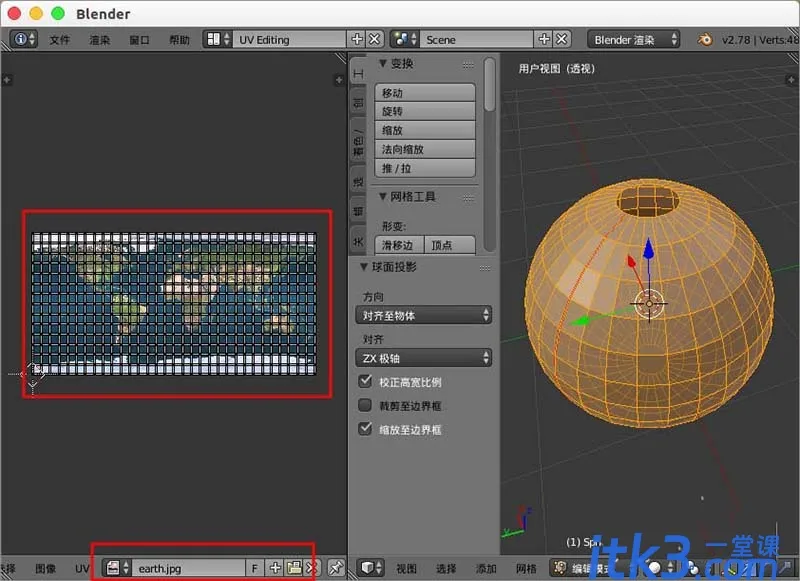Click the earth map UV image
The height and width of the screenshot is (581, 800).
pos(174,304)
